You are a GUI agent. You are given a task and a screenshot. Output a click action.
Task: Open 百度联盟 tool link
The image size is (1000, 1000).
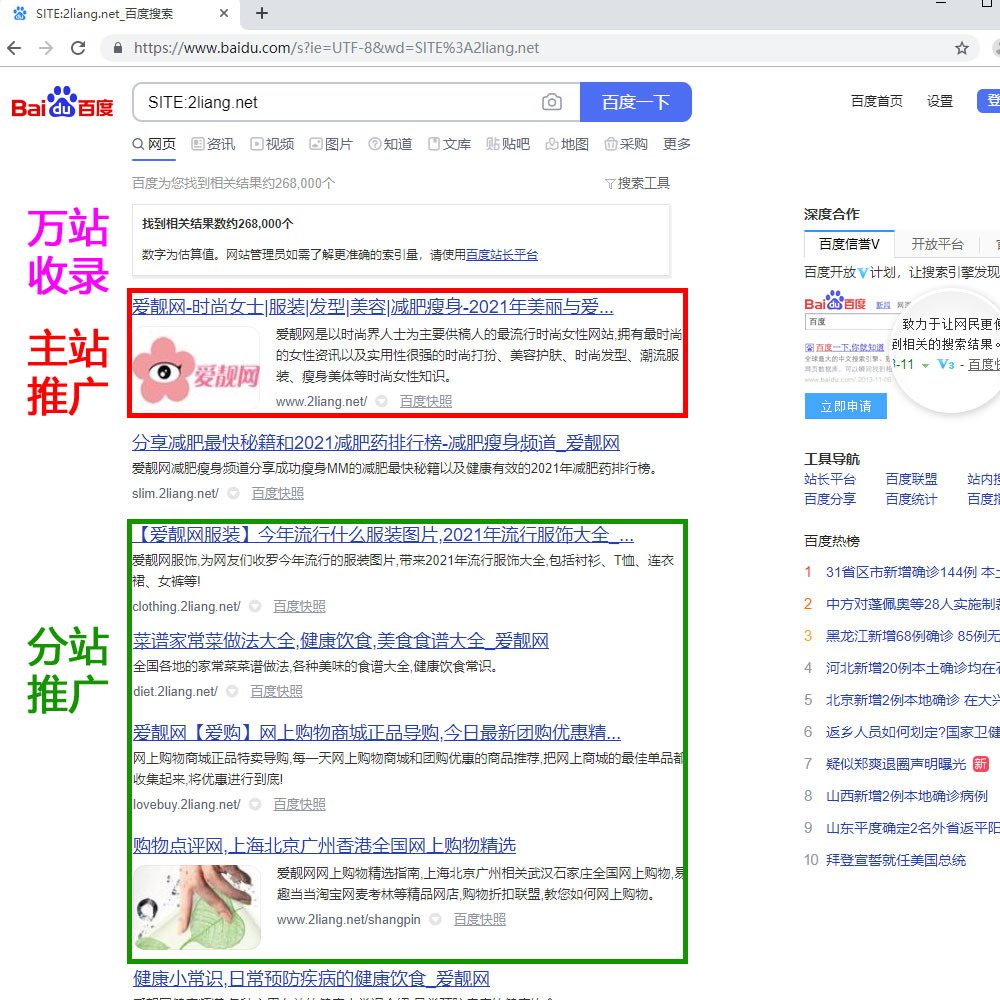point(911,479)
